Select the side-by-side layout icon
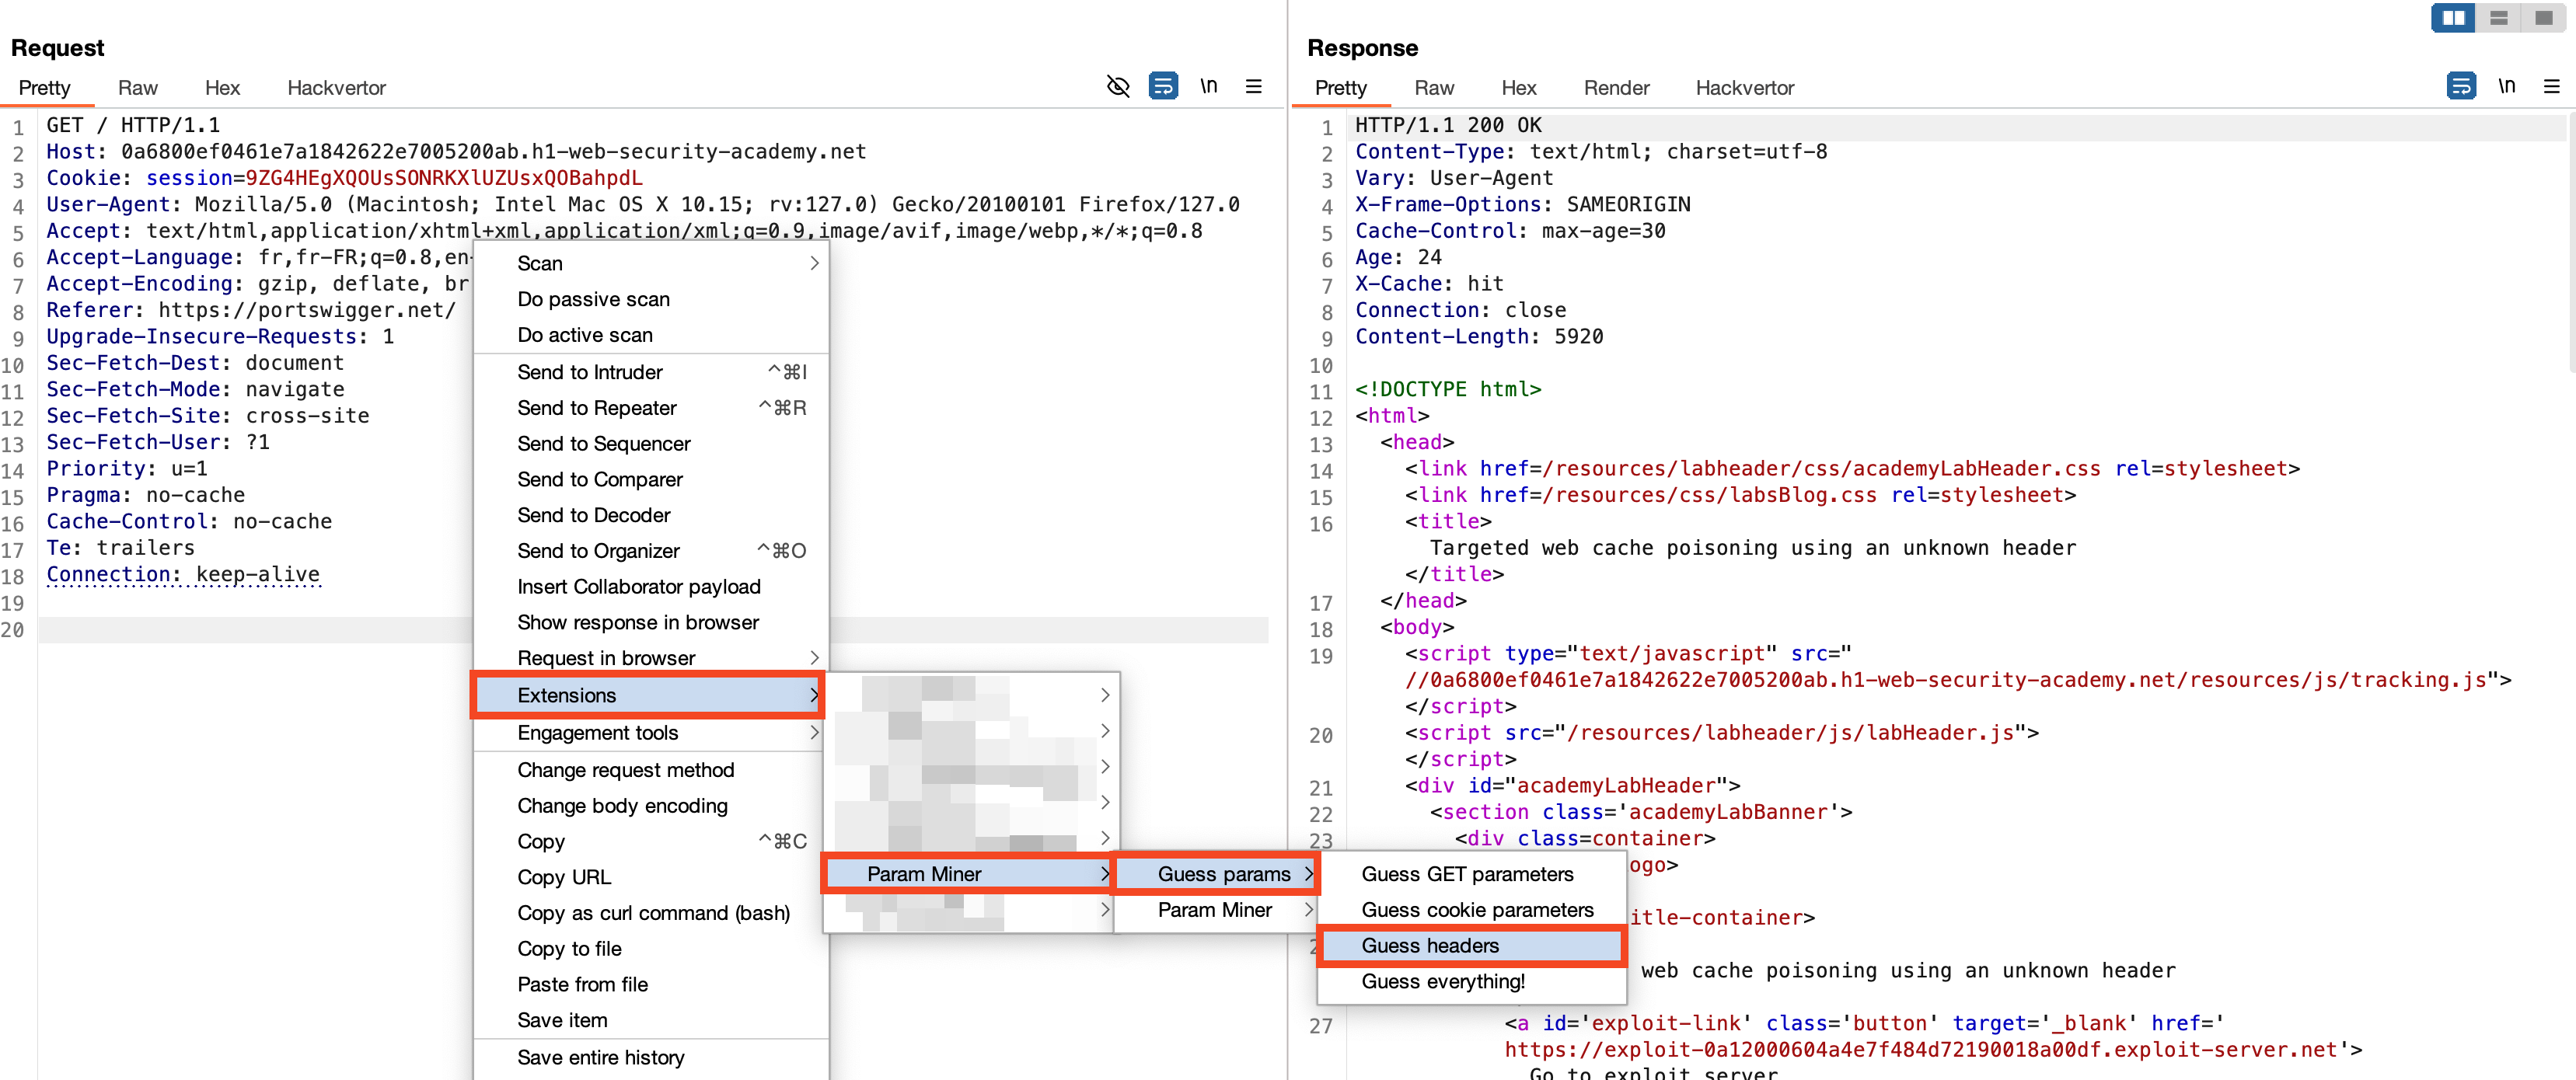This screenshot has width=2576, height=1080. (2453, 18)
